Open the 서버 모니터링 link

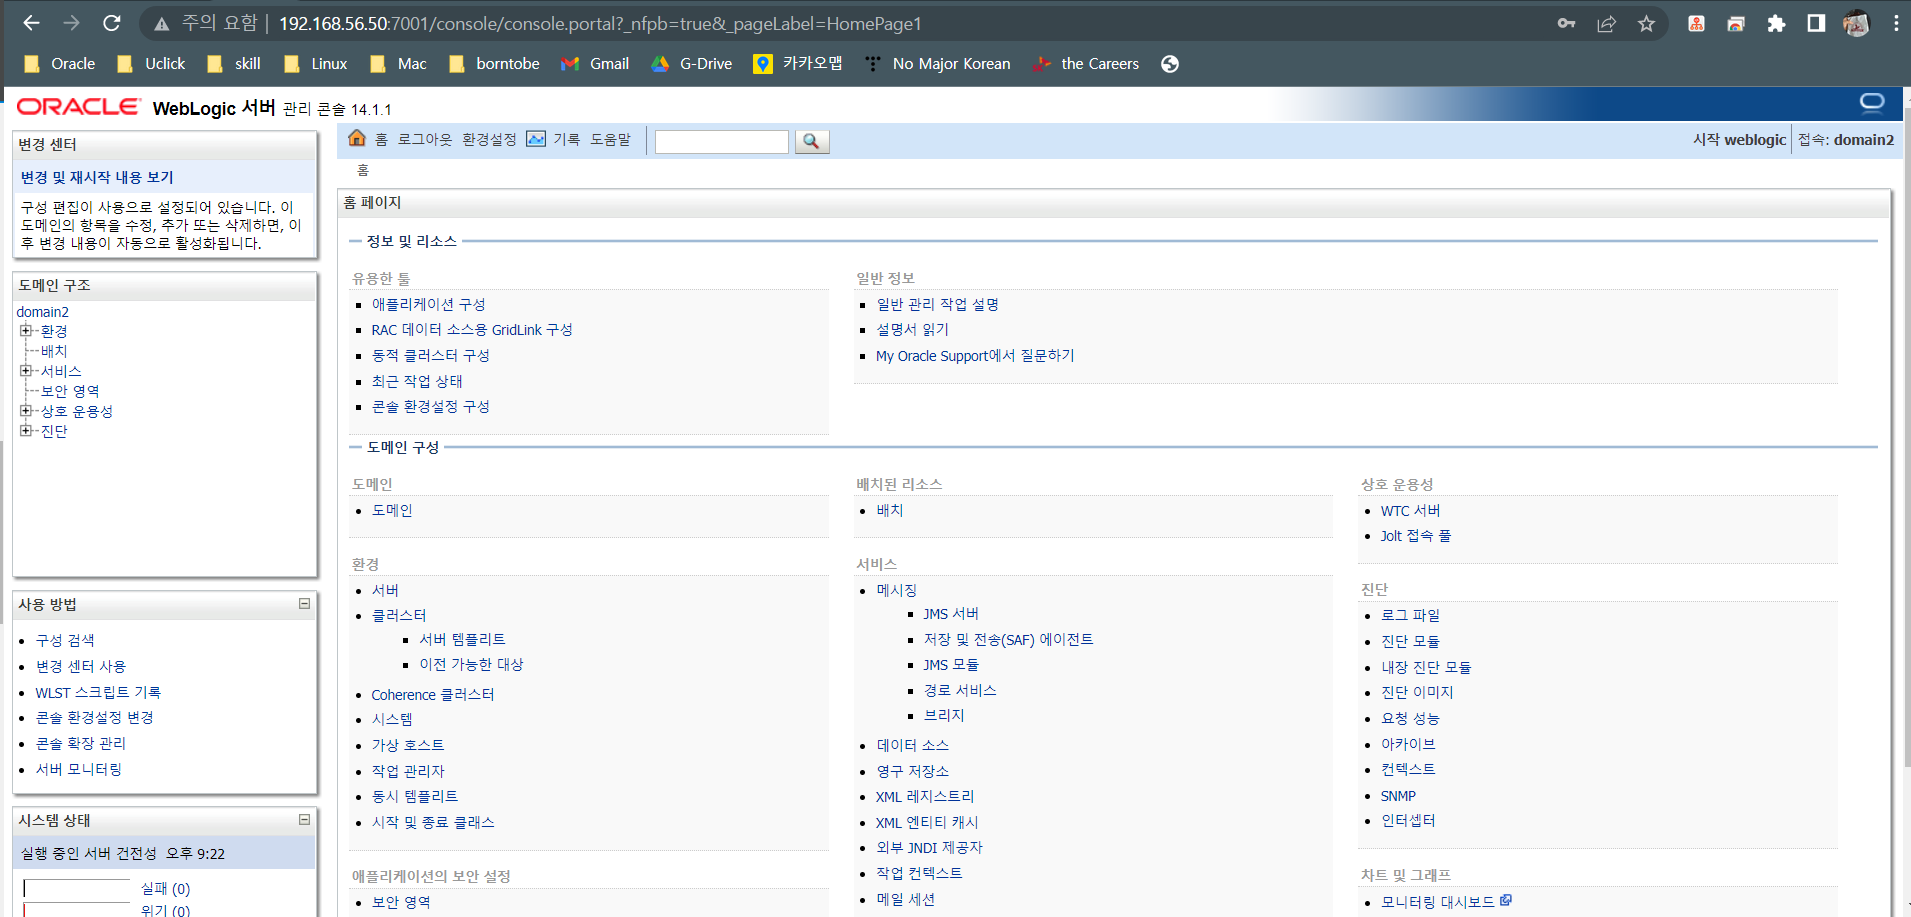pyautogui.click(x=79, y=769)
